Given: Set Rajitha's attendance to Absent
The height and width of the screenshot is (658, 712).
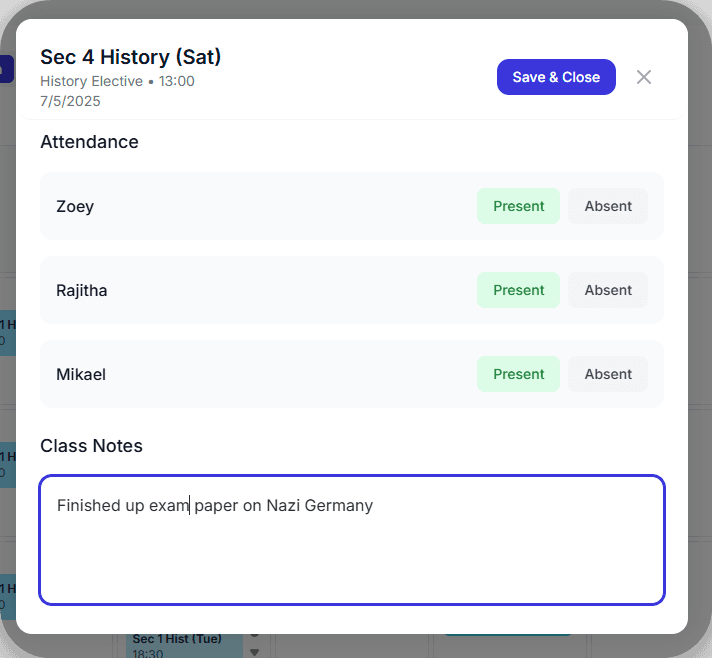Looking at the screenshot, I should point(608,290).
